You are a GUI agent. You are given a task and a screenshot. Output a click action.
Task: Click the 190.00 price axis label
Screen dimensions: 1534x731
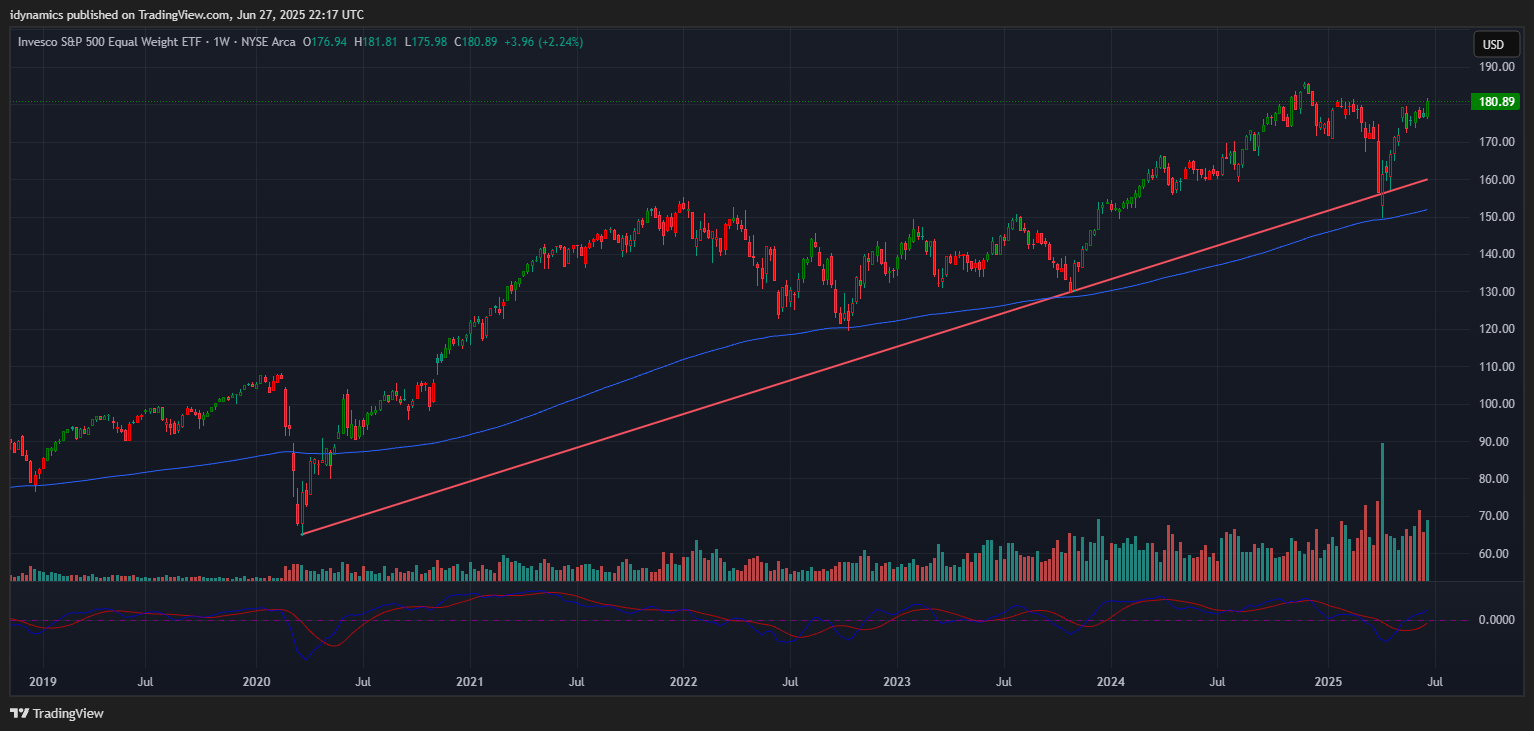[x=1497, y=67]
